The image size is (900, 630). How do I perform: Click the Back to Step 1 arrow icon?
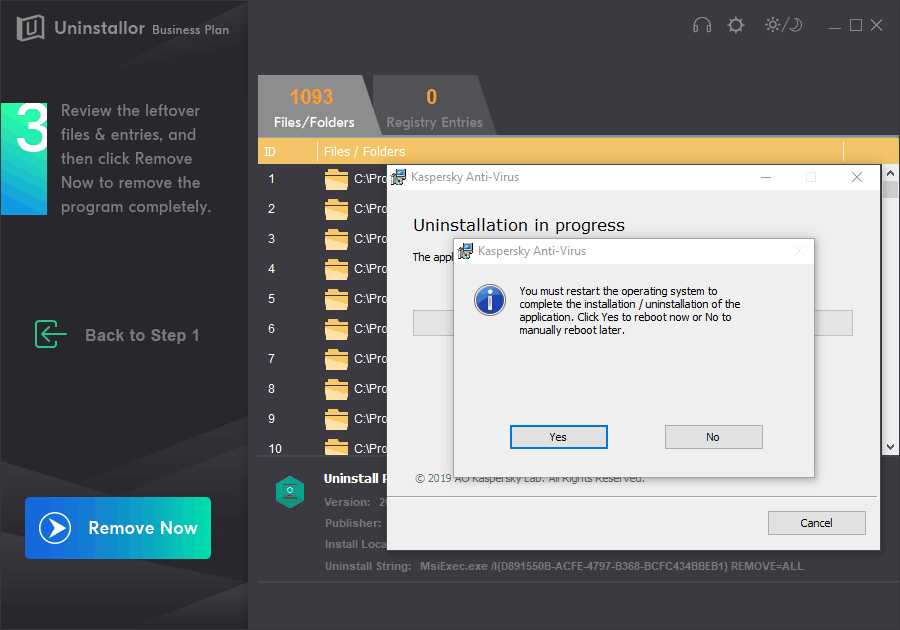coord(51,334)
